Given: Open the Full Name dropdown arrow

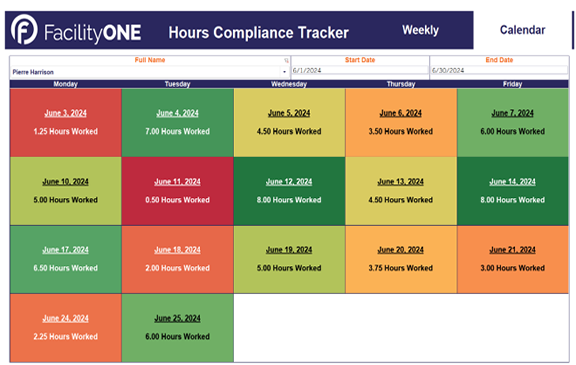Looking at the screenshot, I should [x=284, y=72].
